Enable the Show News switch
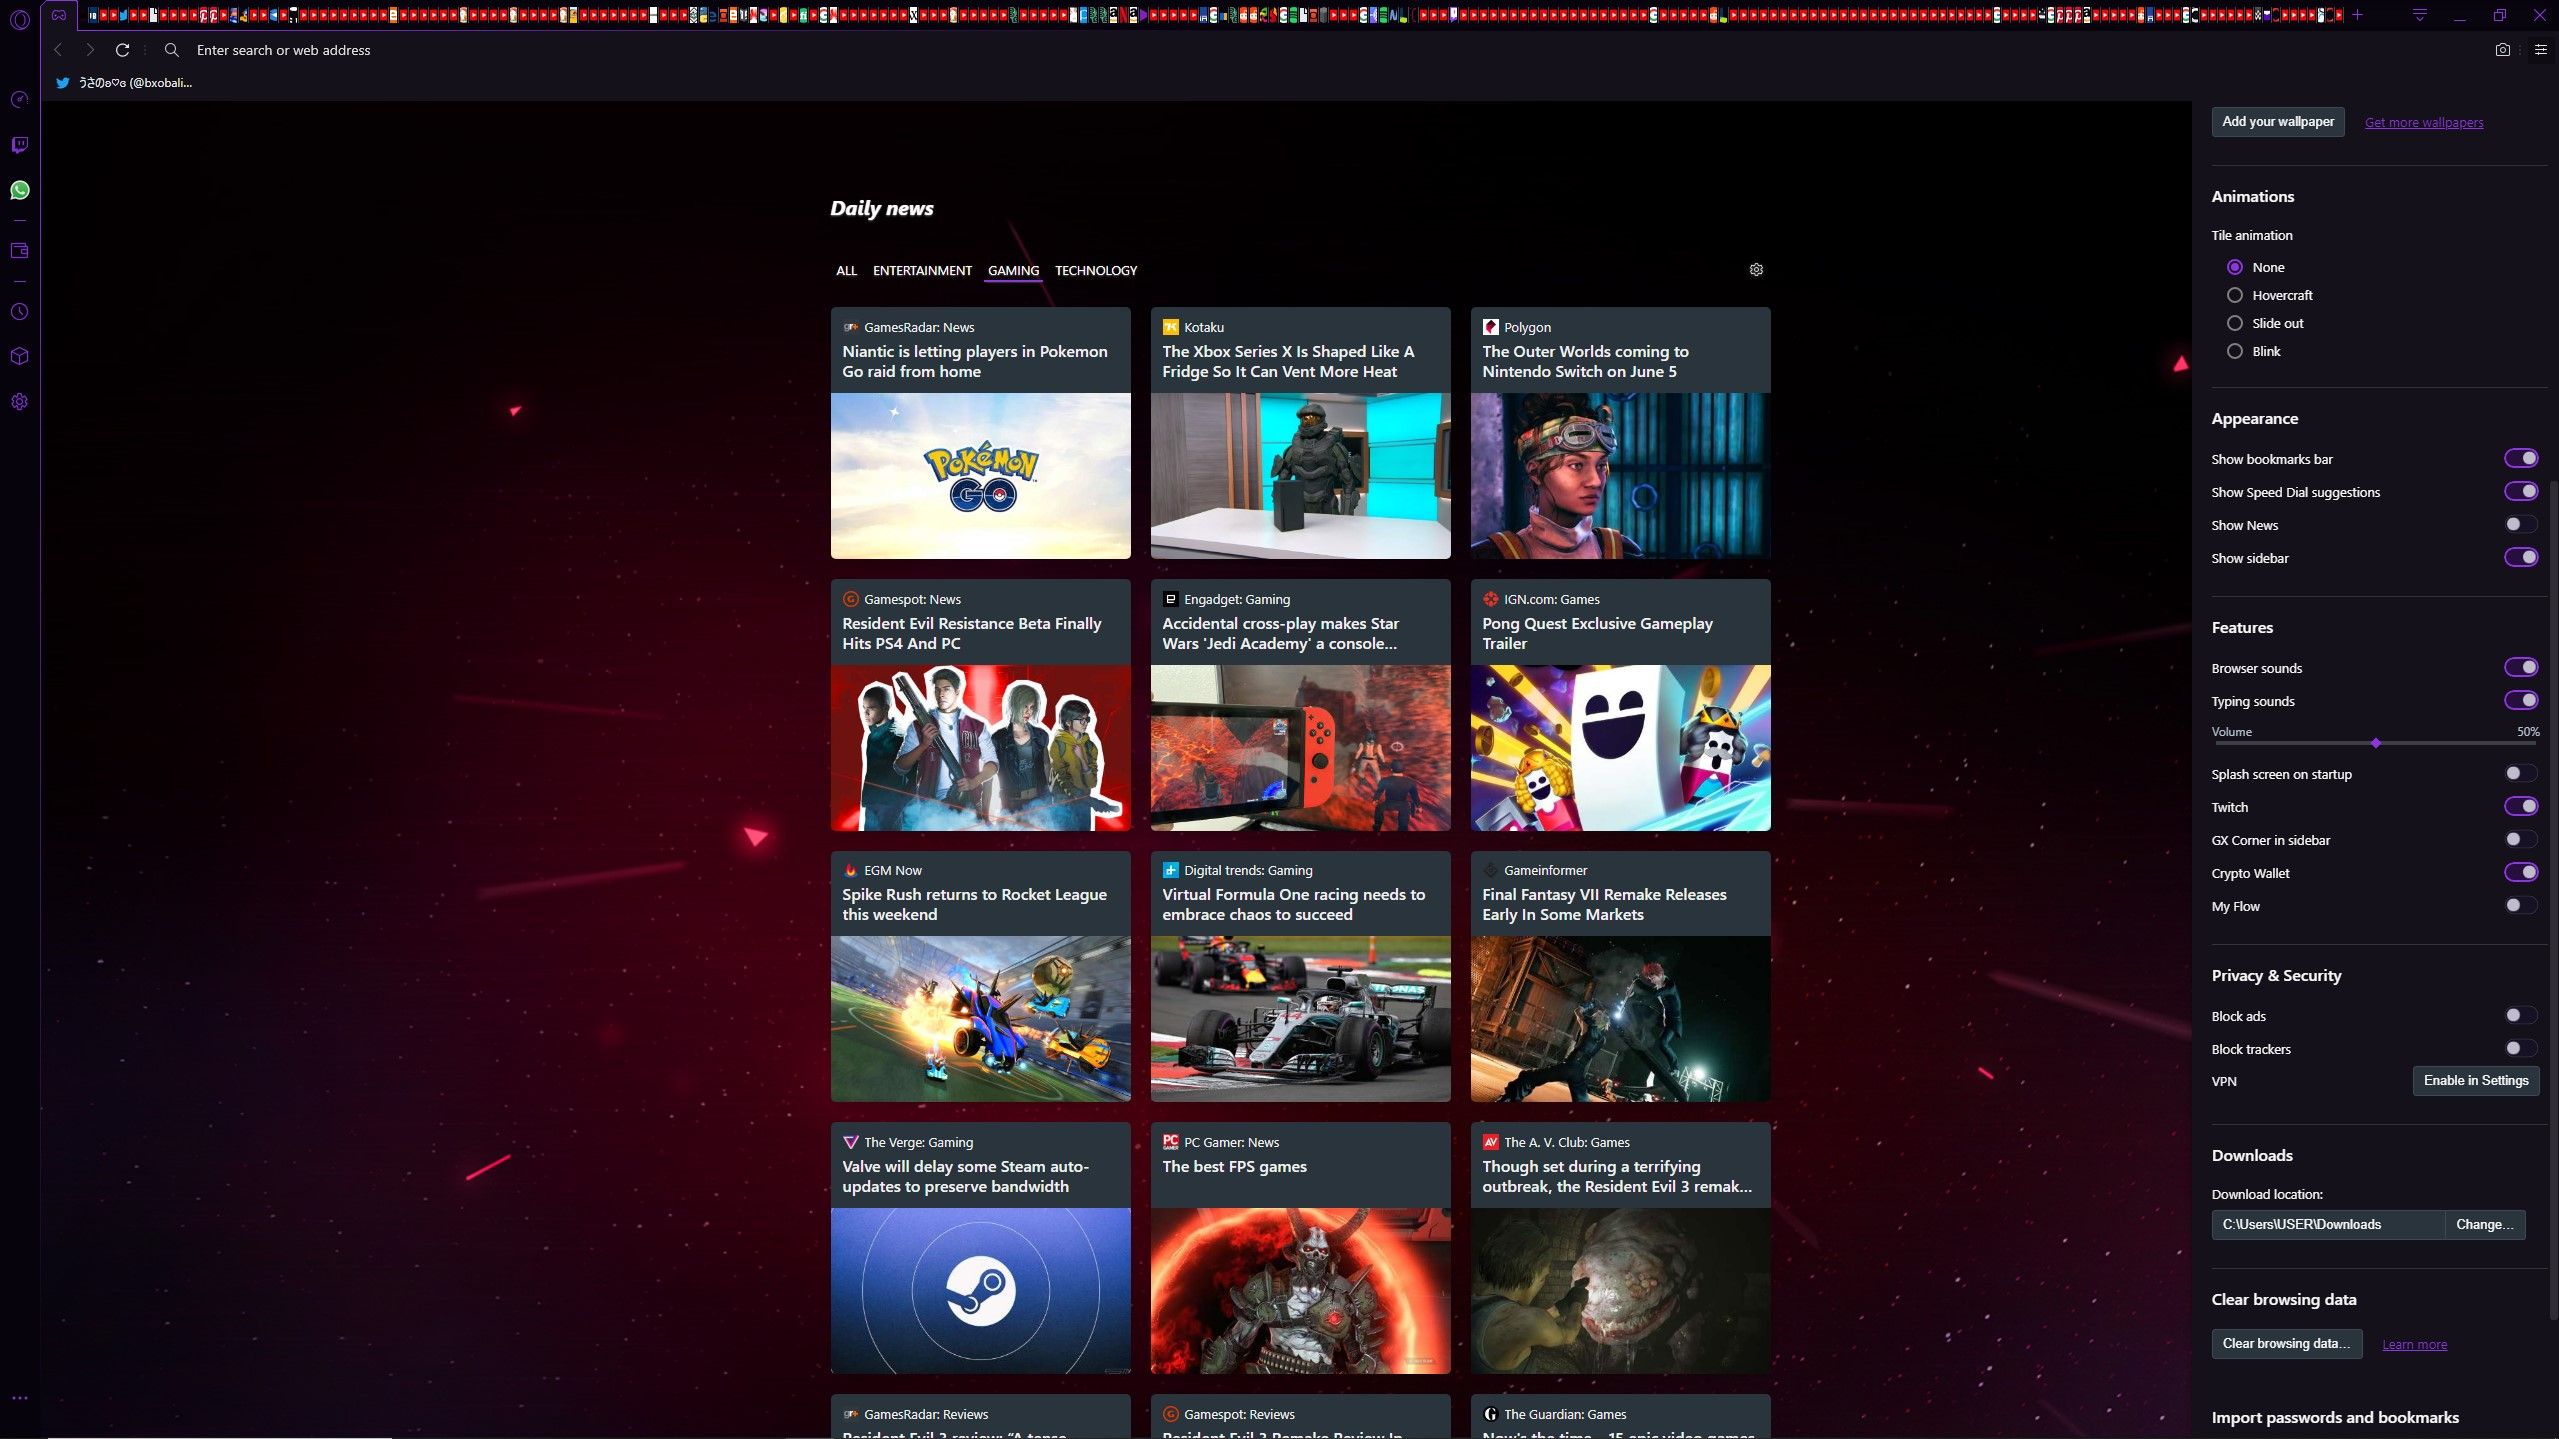This screenshot has width=2559, height=1439. click(x=2520, y=524)
